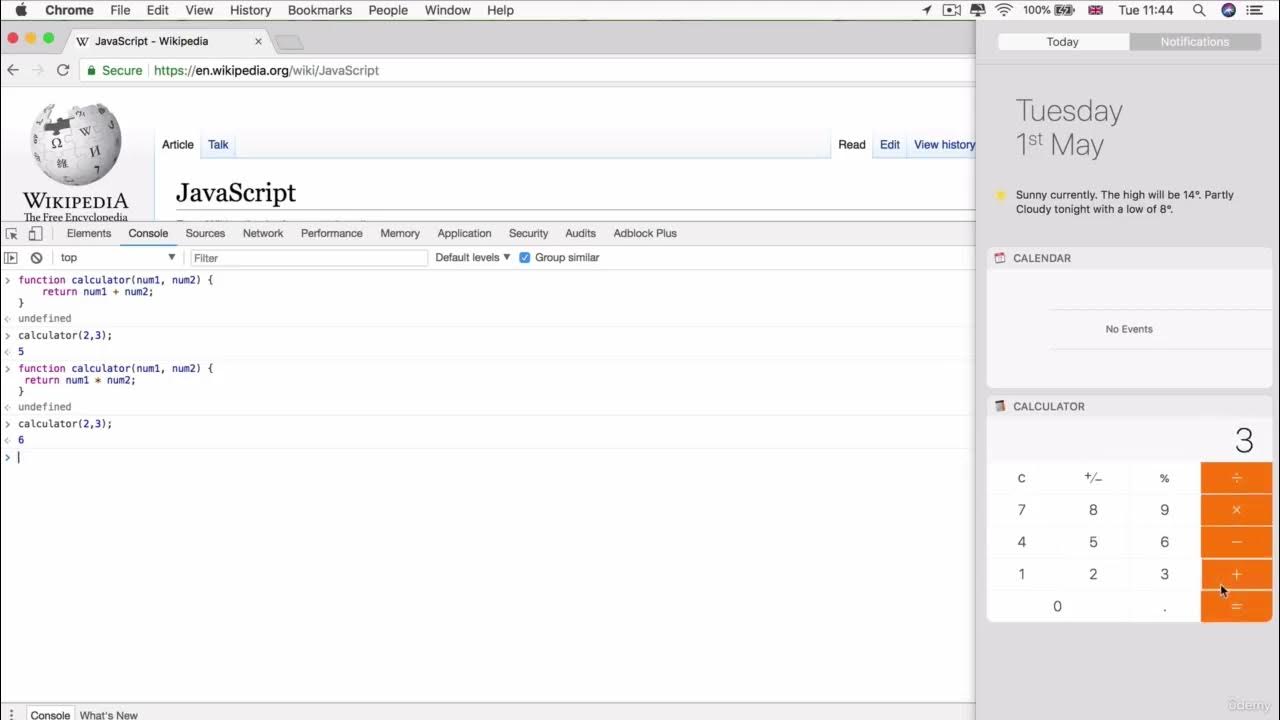The height and width of the screenshot is (720, 1280).
Task: Click the calculator 0 key
Action: (x=1058, y=606)
